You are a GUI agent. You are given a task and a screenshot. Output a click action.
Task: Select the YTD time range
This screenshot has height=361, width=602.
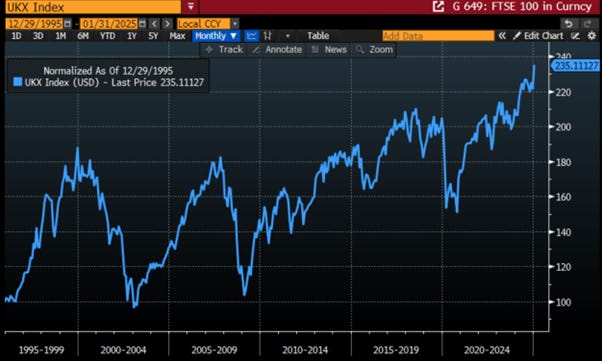coord(107,36)
